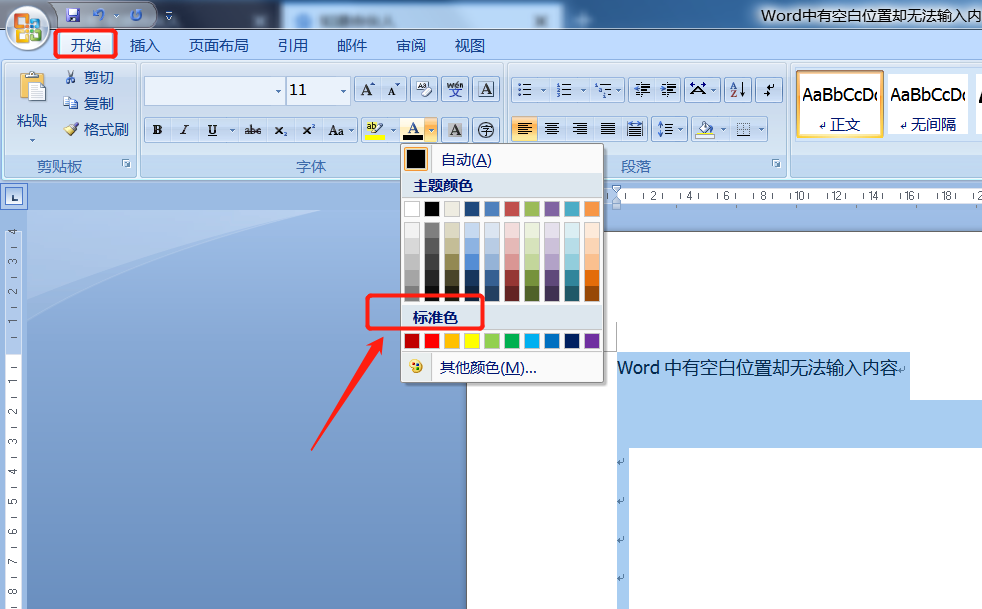Viewport: 982px width, 609px height.
Task: Open quick access toolbar customize arrow
Action: tap(168, 16)
